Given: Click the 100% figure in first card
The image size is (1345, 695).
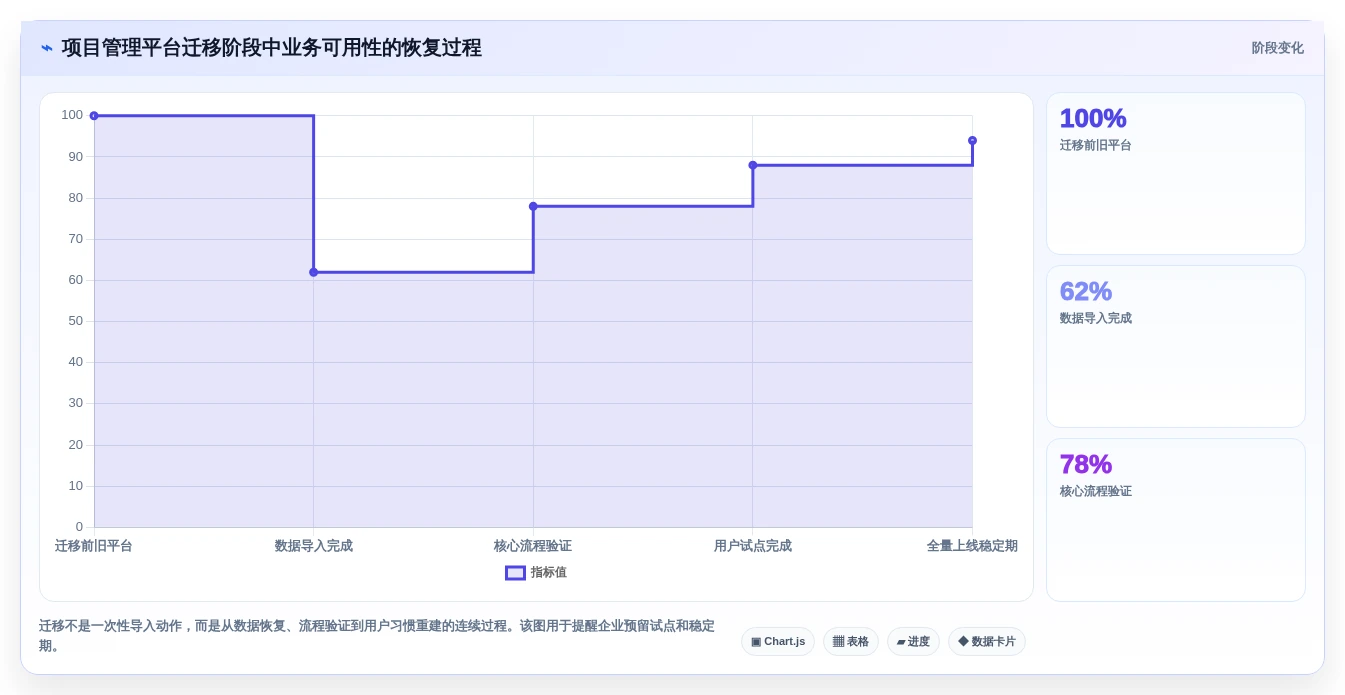Looking at the screenshot, I should coord(1093,118).
